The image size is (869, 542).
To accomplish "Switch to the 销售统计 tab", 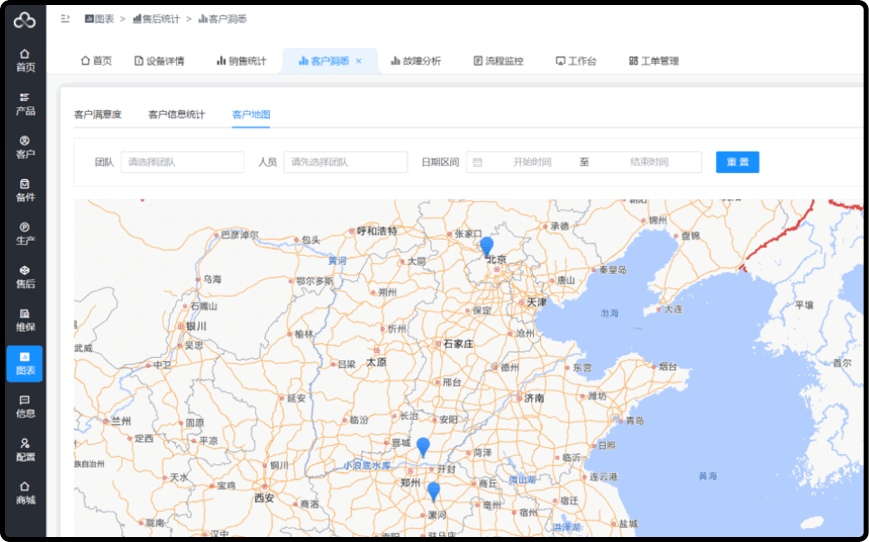I will coord(241,61).
